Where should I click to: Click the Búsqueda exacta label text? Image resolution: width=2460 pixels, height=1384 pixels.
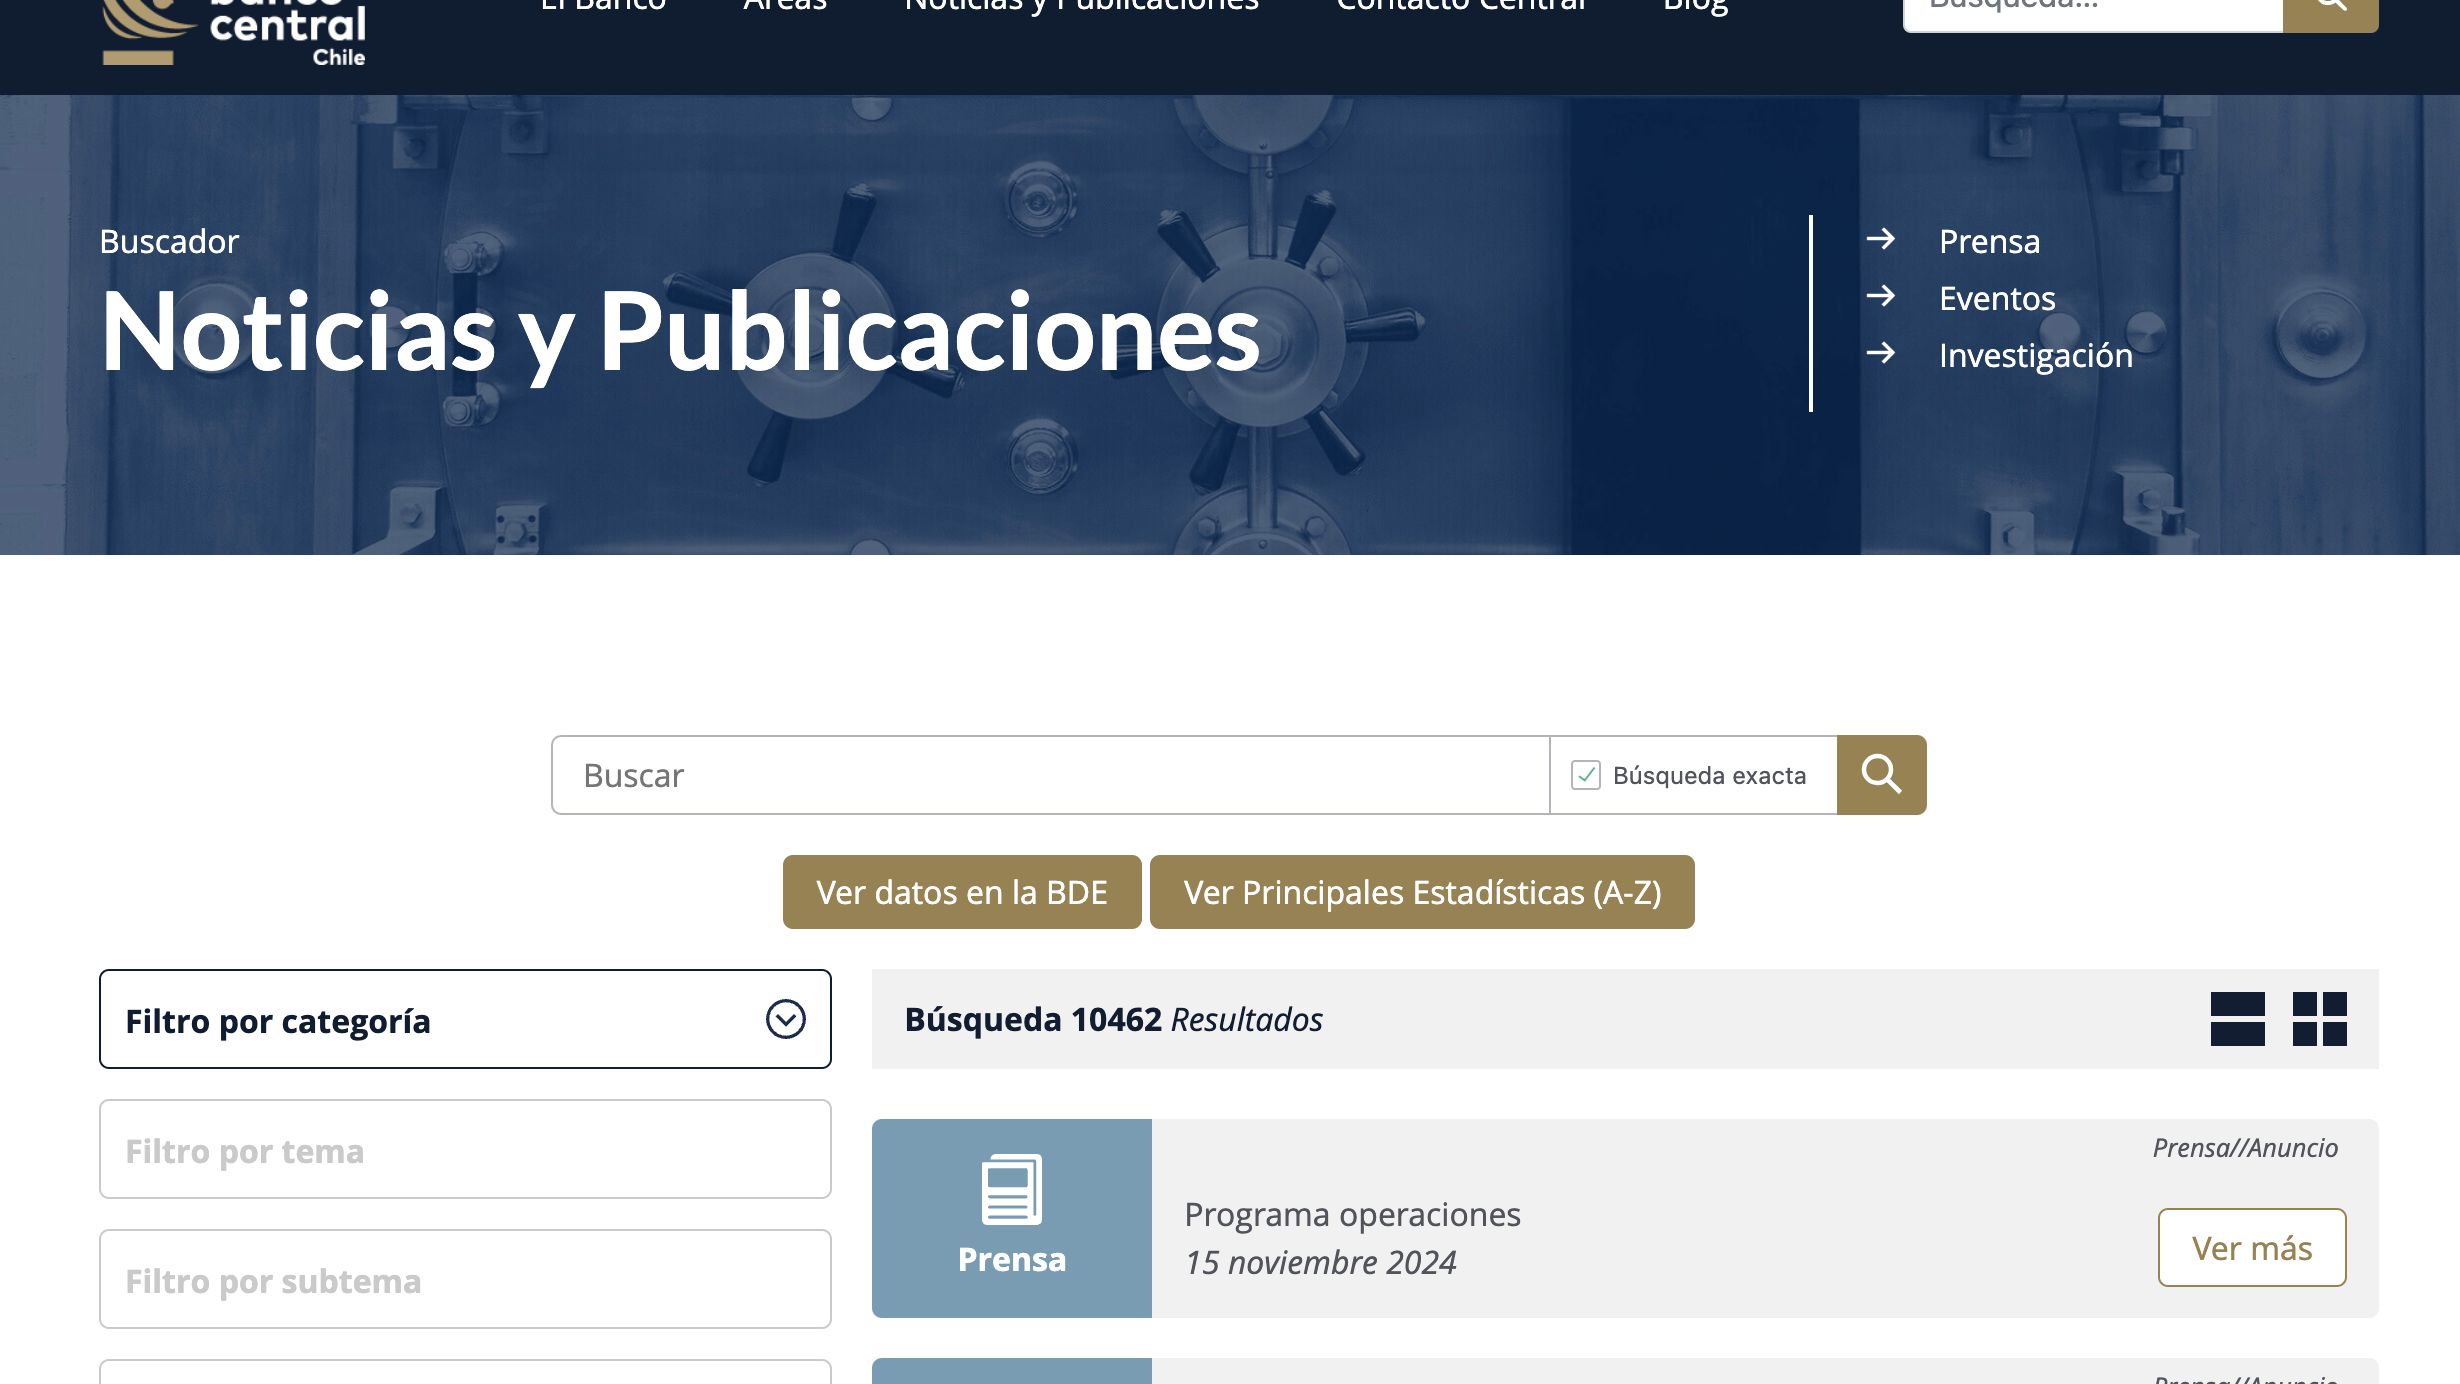click(x=1710, y=775)
